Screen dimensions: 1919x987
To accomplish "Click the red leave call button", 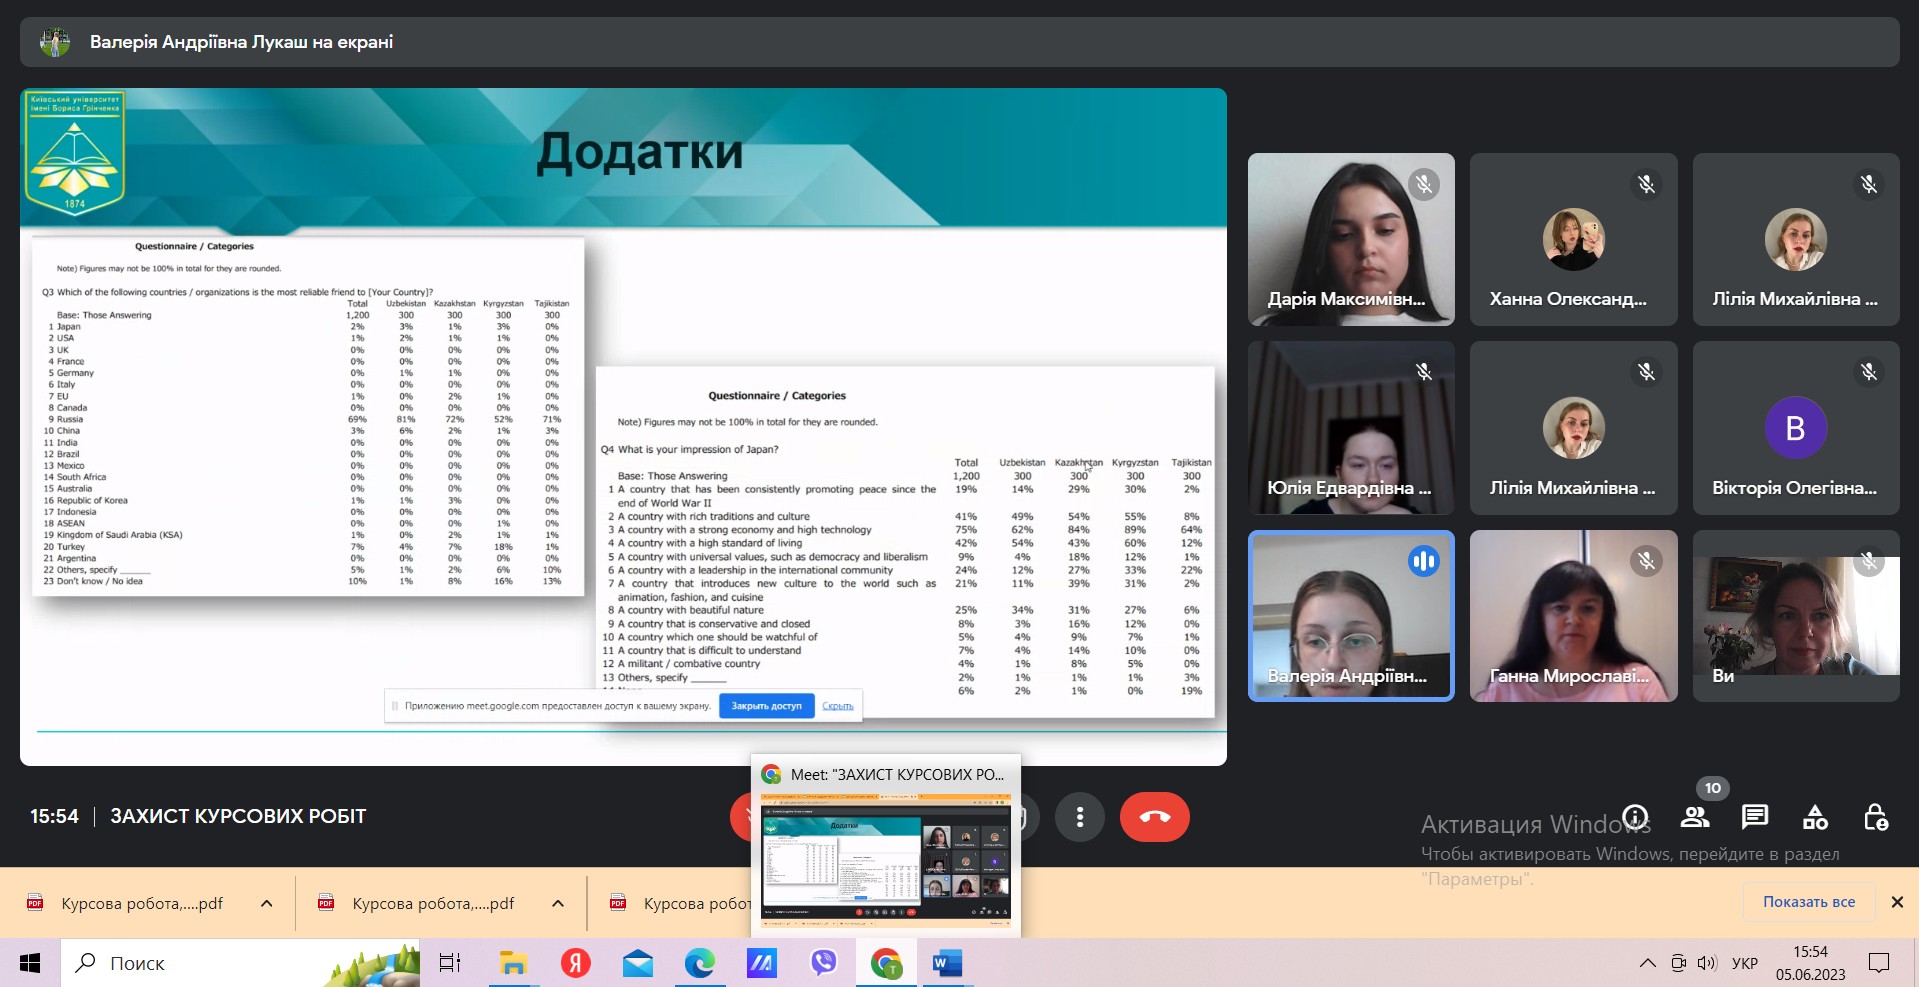I will (1154, 817).
